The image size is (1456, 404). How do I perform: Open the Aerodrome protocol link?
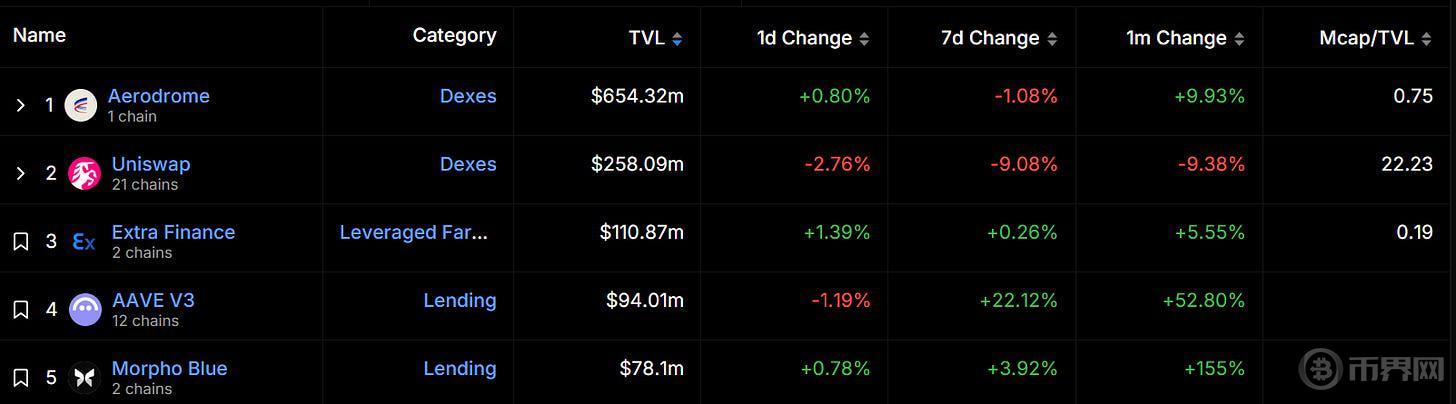pos(159,96)
